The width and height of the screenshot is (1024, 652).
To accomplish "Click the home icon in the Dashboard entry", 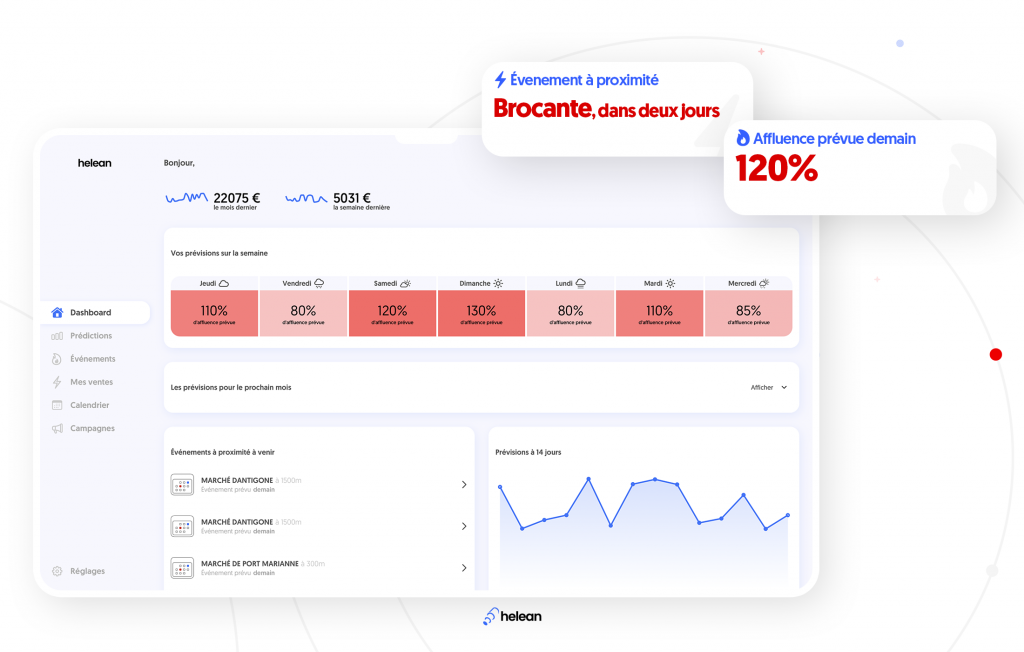I will [x=57, y=312].
